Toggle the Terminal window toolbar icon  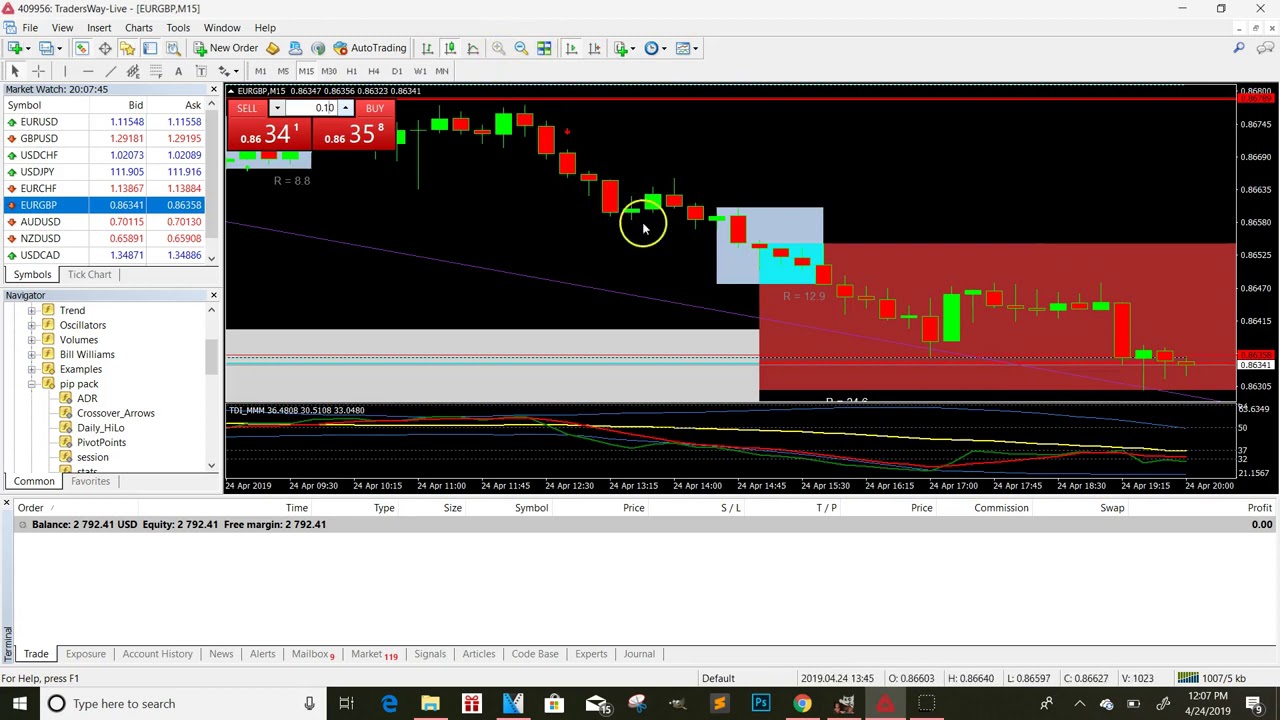tap(150, 48)
